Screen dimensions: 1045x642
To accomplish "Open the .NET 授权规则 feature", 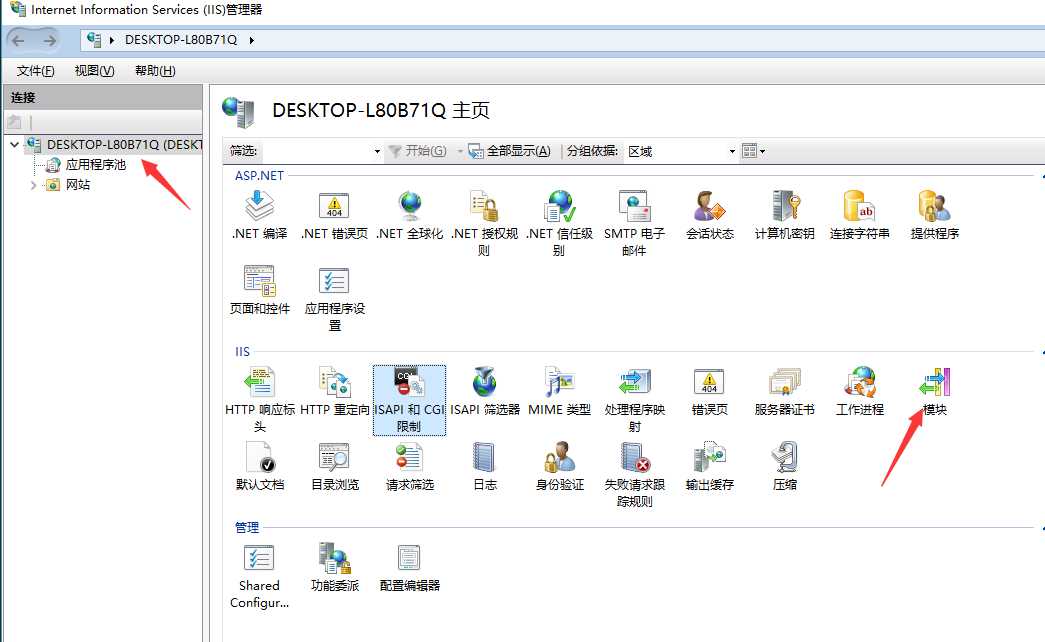I will click(485, 223).
